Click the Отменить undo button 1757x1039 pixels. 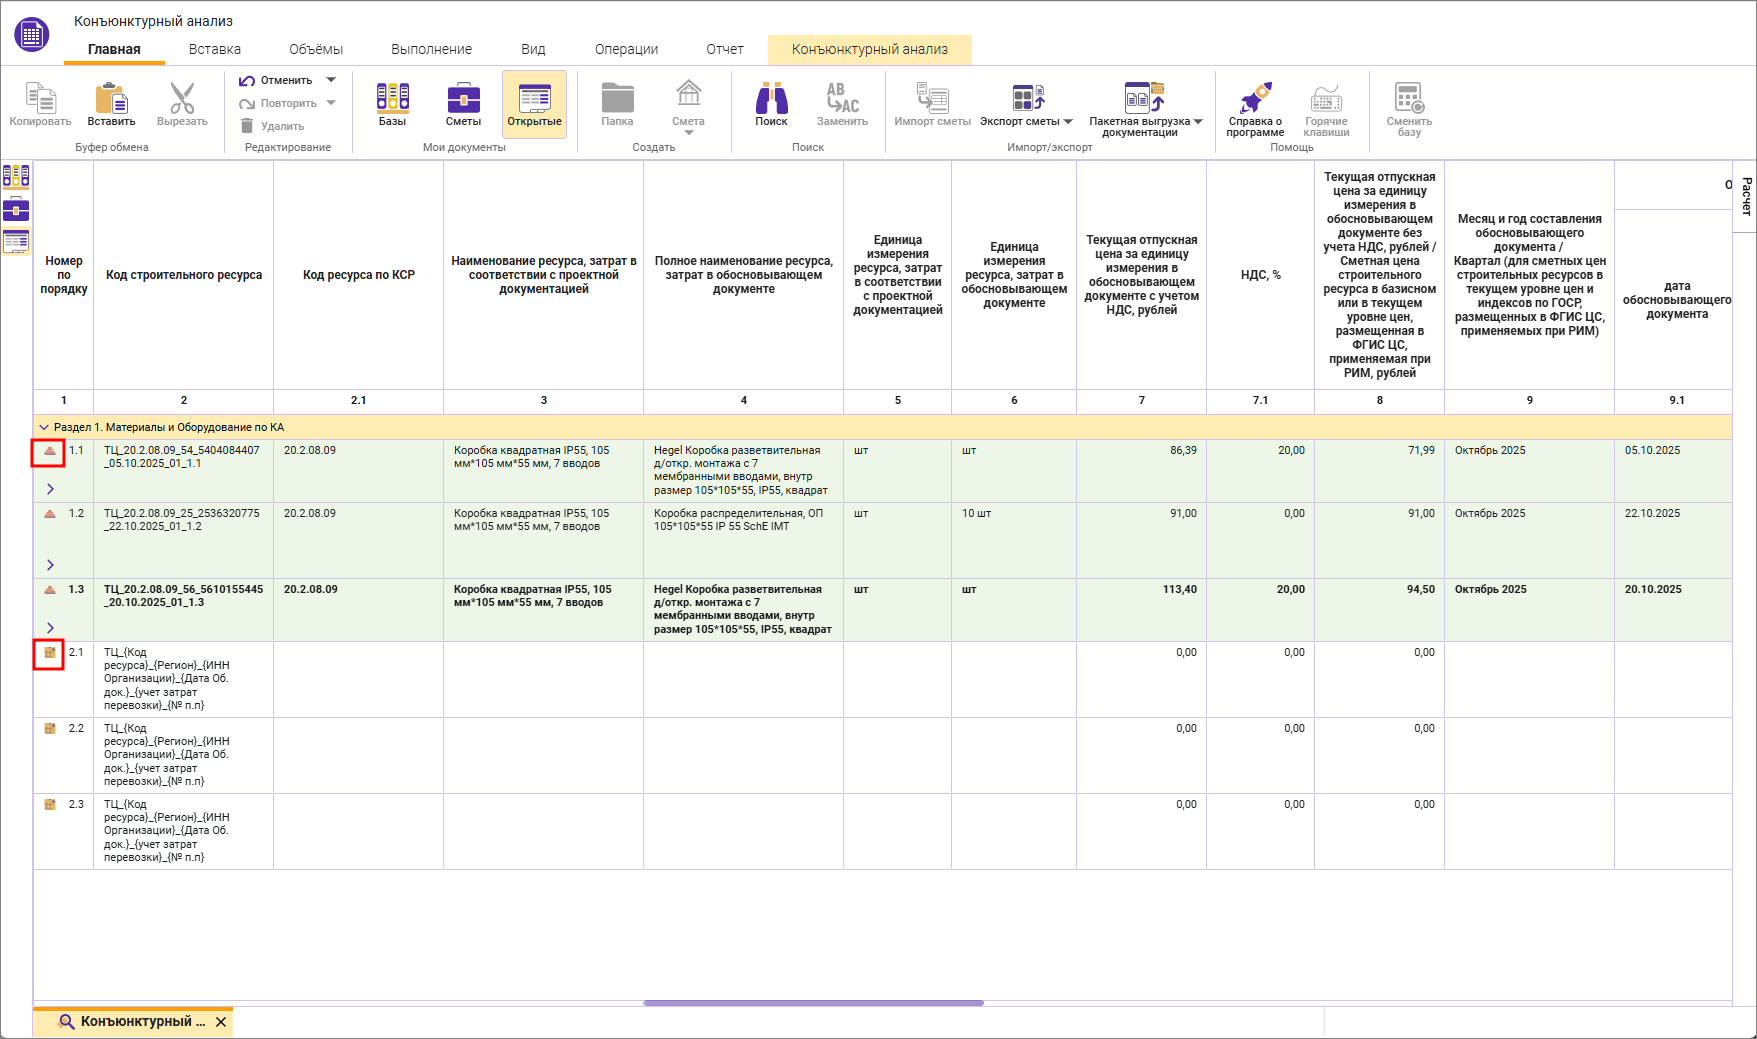click(x=276, y=80)
